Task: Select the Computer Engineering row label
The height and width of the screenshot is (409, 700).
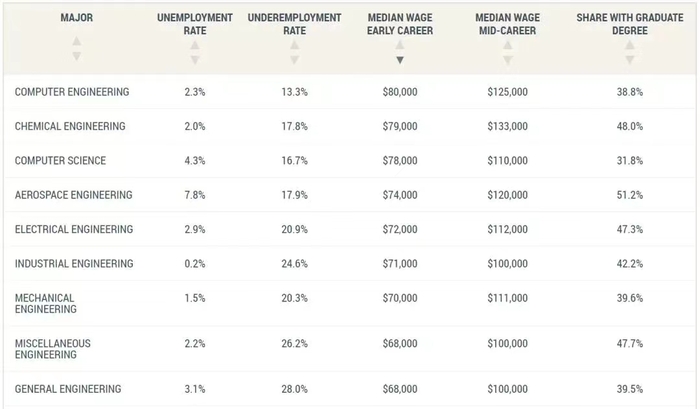Action: pos(72,92)
